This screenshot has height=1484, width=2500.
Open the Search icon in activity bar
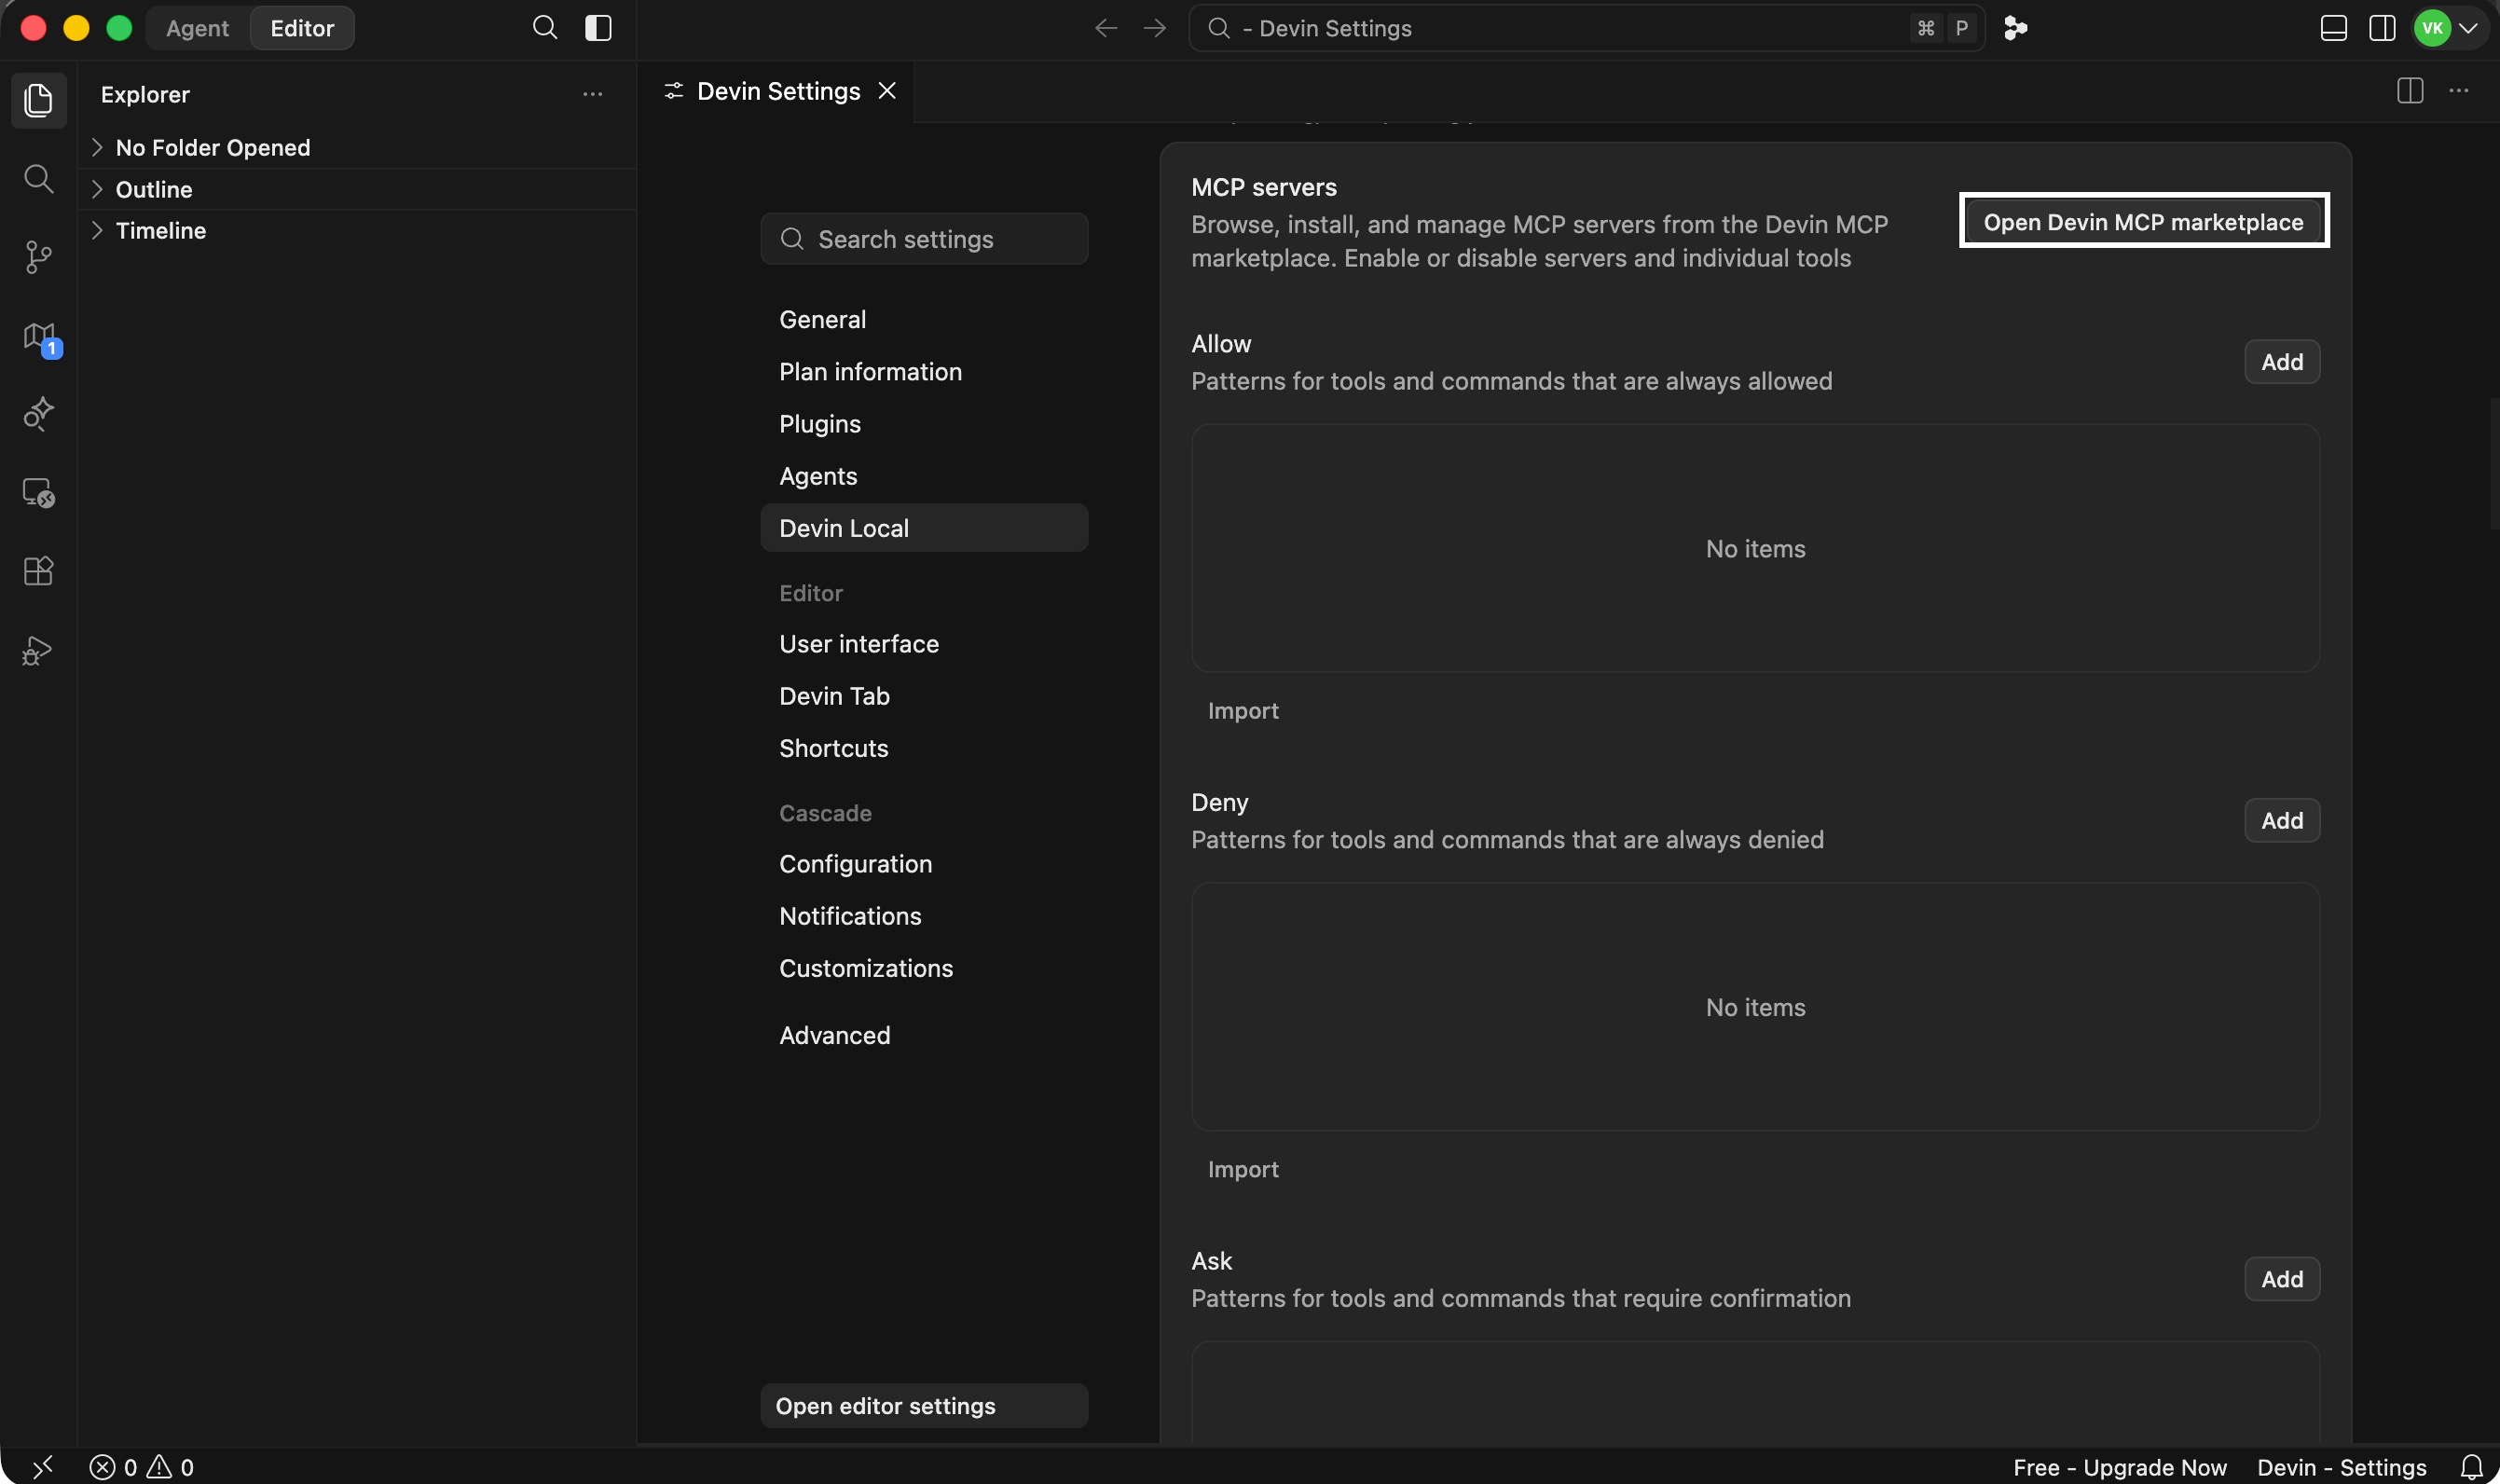(x=38, y=179)
